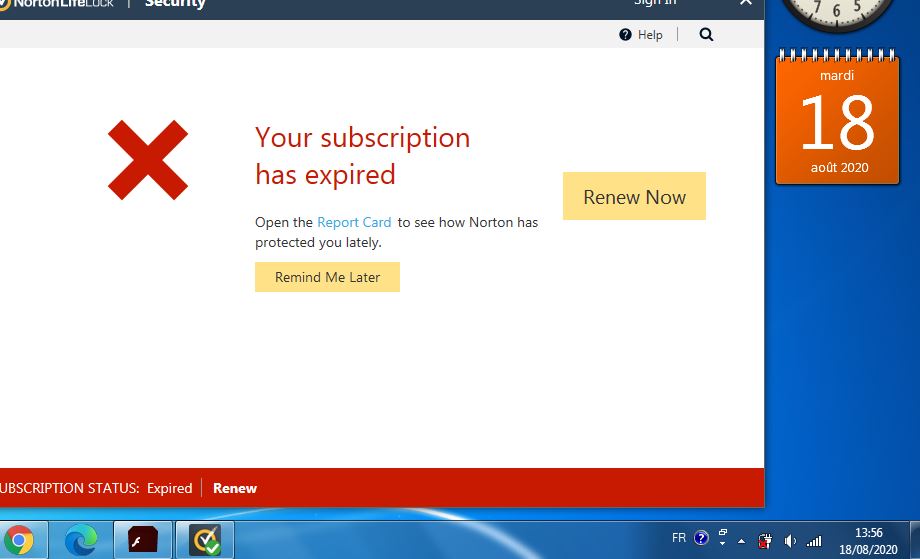This screenshot has width=920, height=559.
Task: Show hidden system tray icons
Action: click(x=742, y=541)
